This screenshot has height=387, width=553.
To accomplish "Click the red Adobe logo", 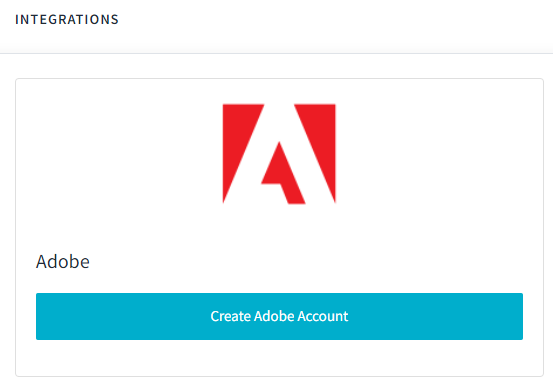I will 279,153.
